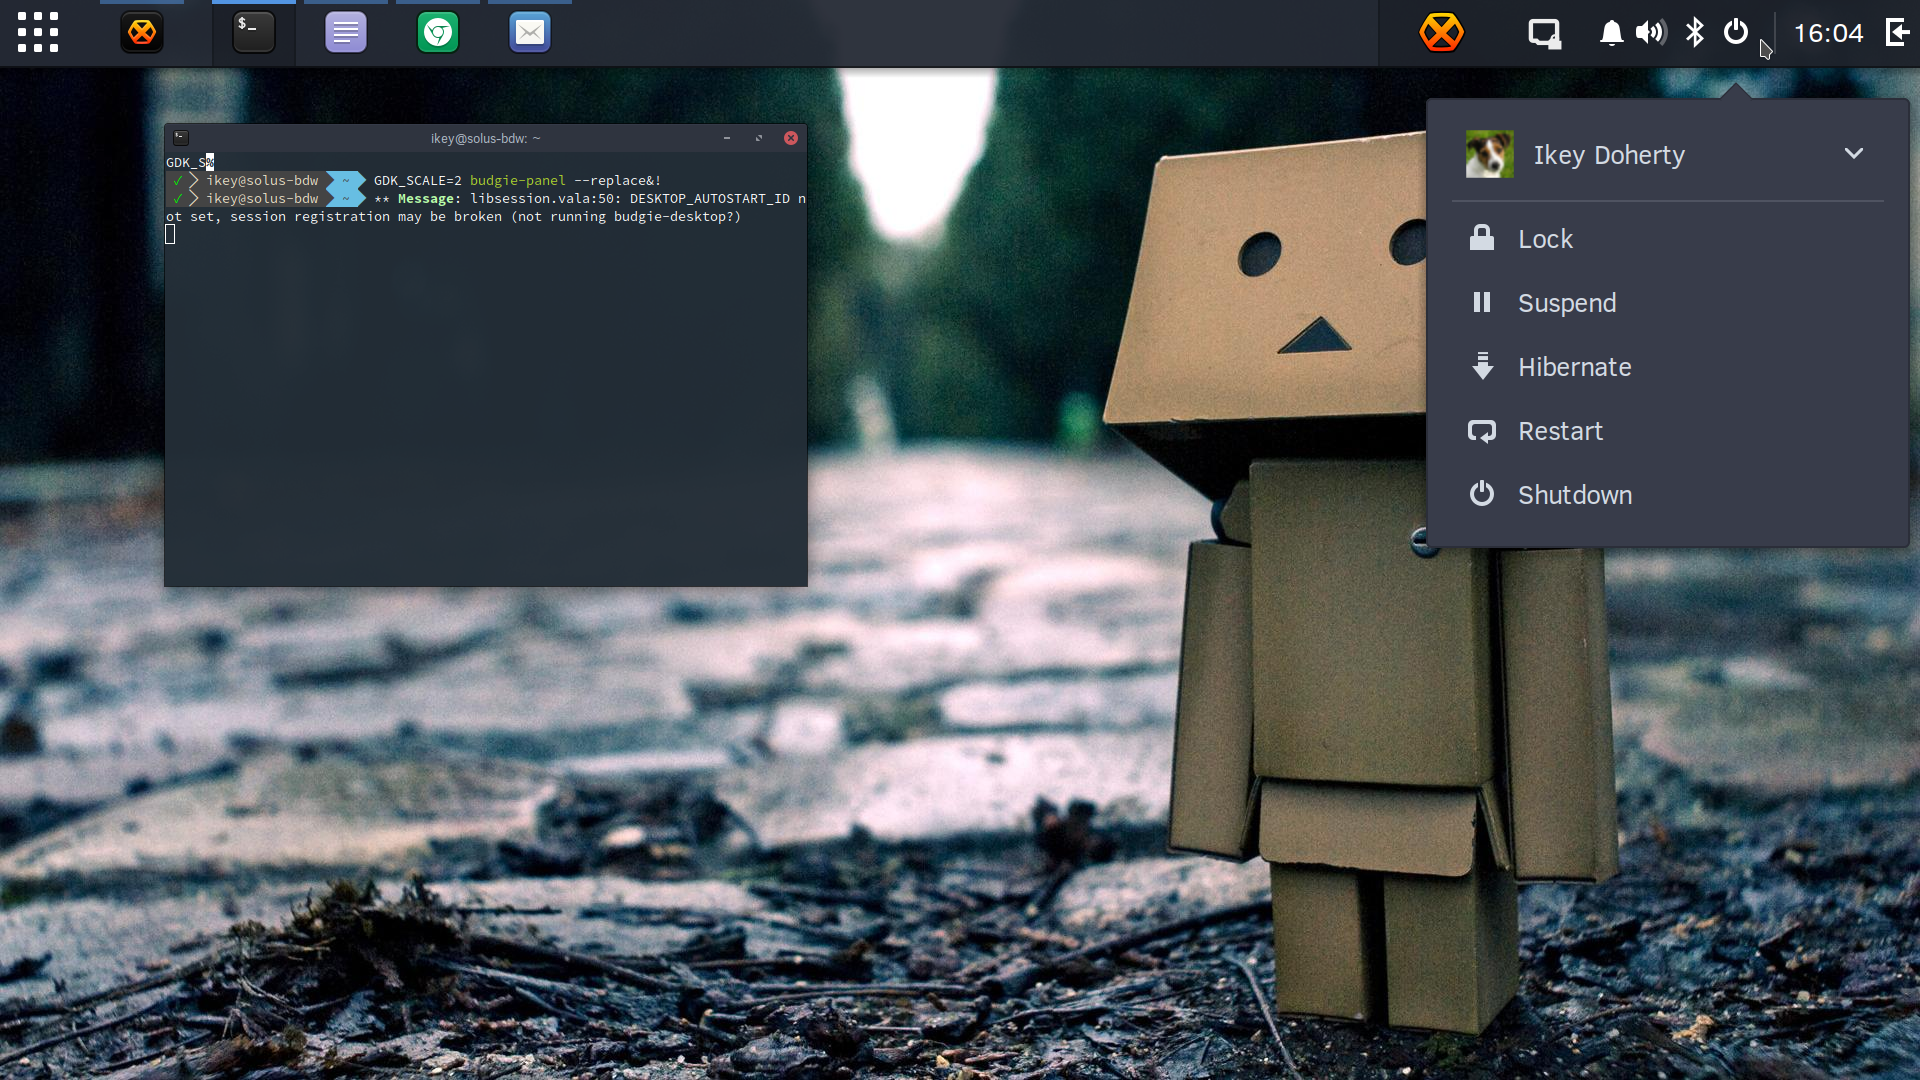Click the Shutdown power symbol icon
Screen dimensions: 1920x1080
click(x=1482, y=494)
